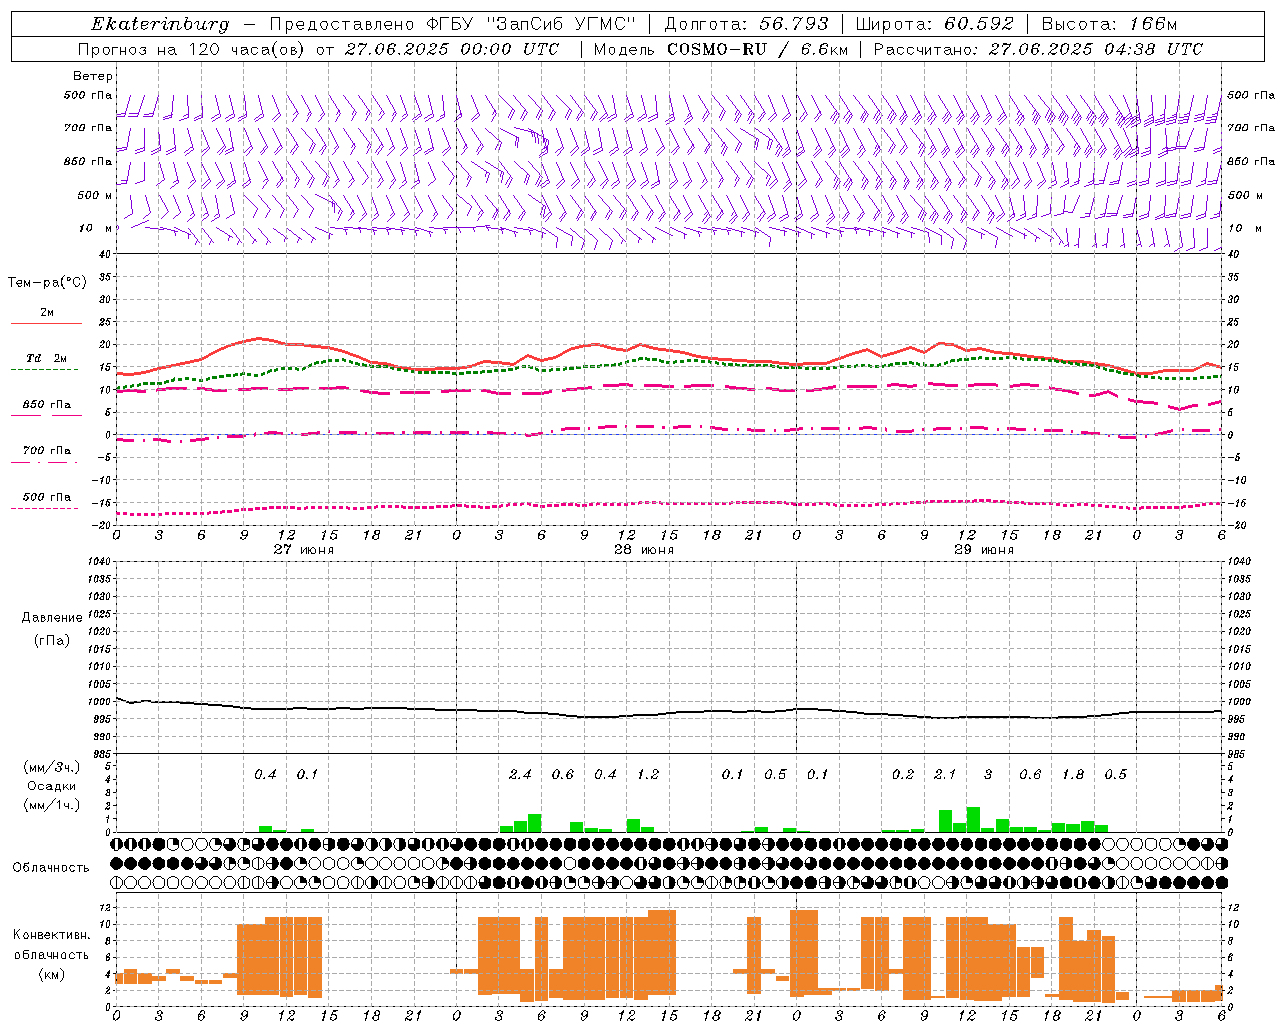Click the 29 июня date label
This screenshot has width=1280, height=1024.
983,550
